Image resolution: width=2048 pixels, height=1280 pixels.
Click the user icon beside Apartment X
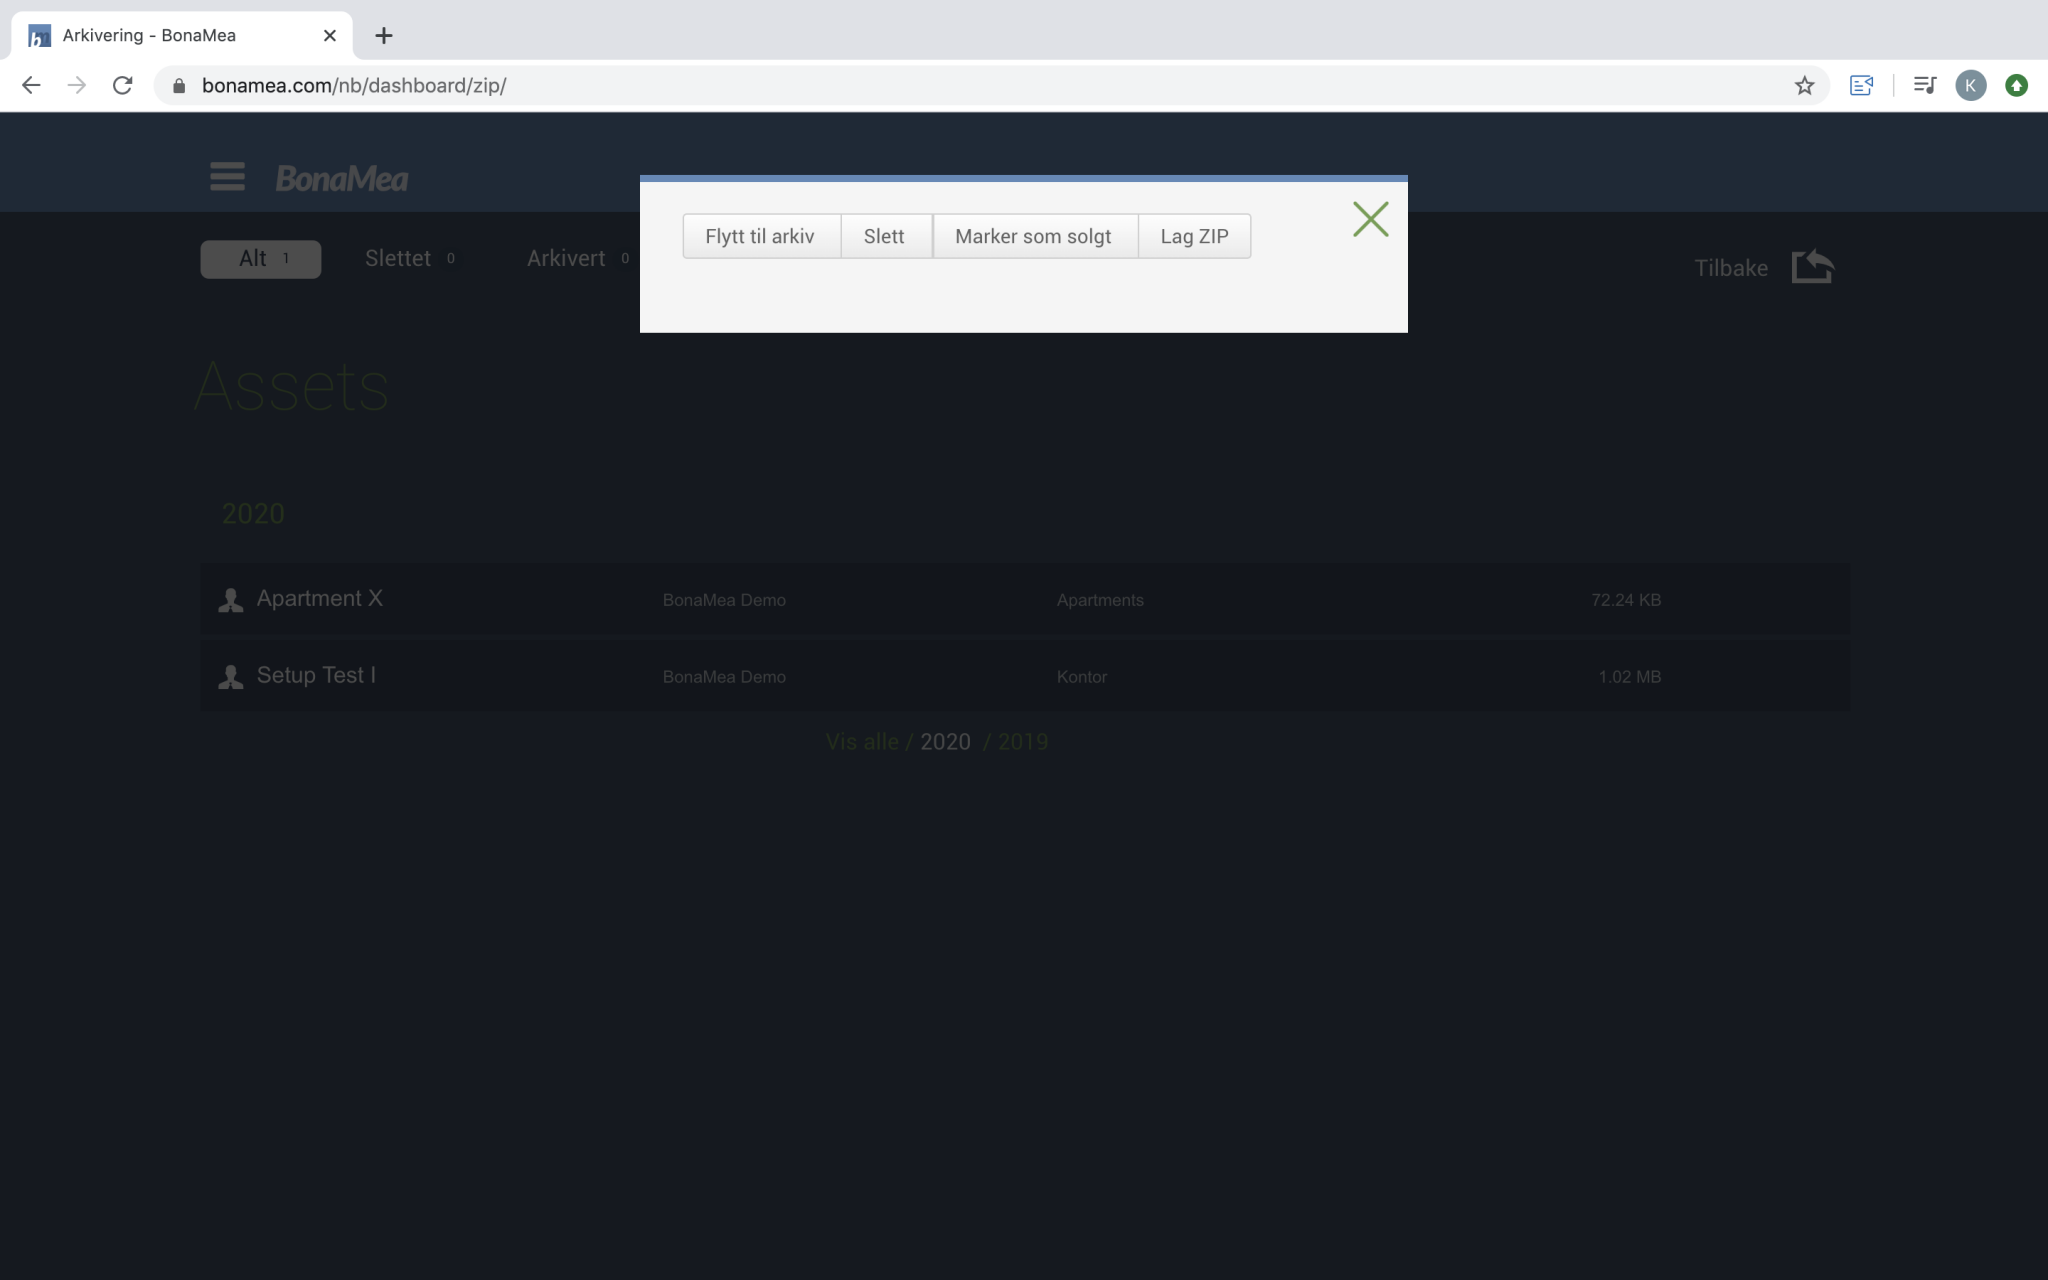(231, 600)
